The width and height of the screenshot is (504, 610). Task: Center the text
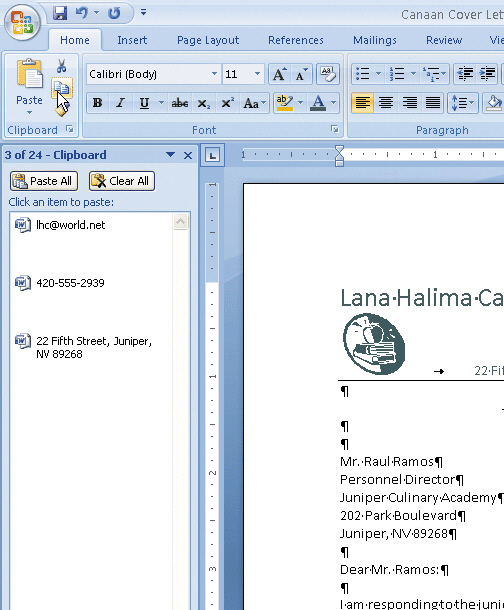coord(386,103)
